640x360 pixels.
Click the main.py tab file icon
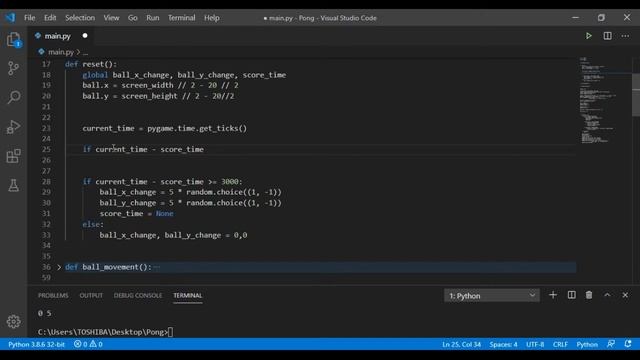pos(38,36)
